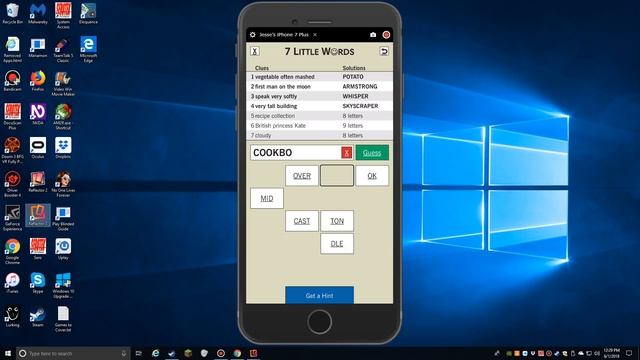
Task: Select the No One Lives Forever shortcut
Action: 63,184
